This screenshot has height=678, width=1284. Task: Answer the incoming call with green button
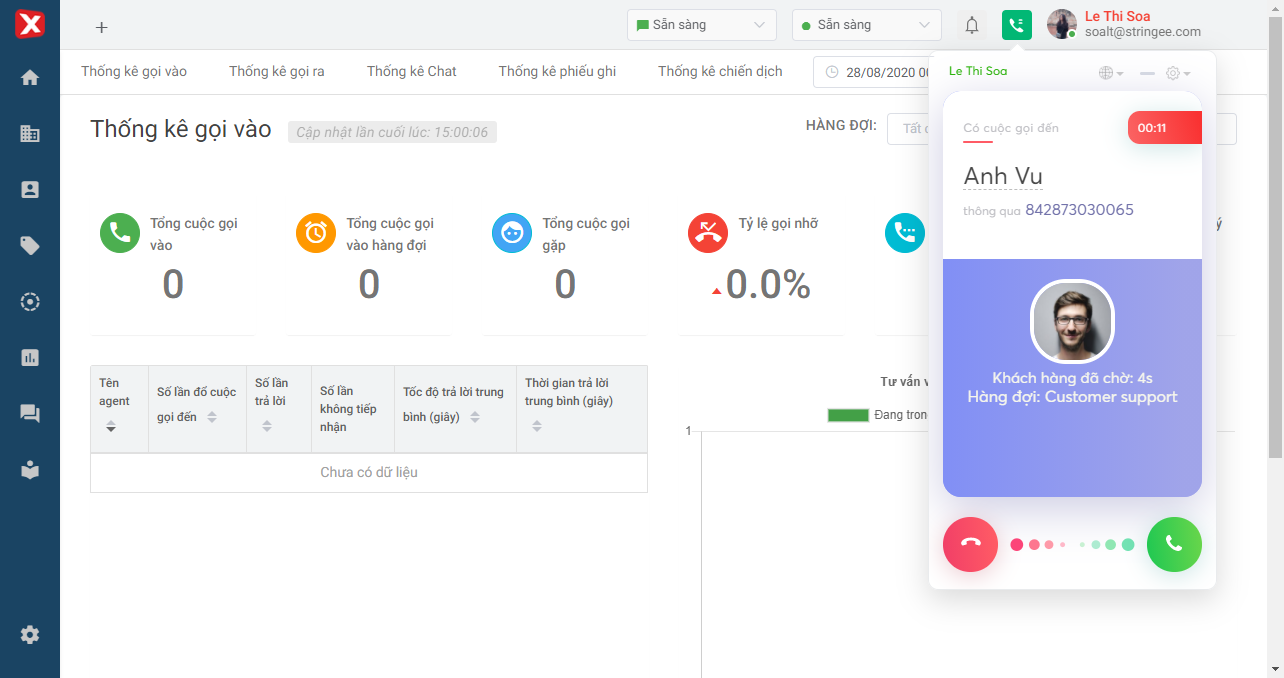pyautogui.click(x=1174, y=544)
